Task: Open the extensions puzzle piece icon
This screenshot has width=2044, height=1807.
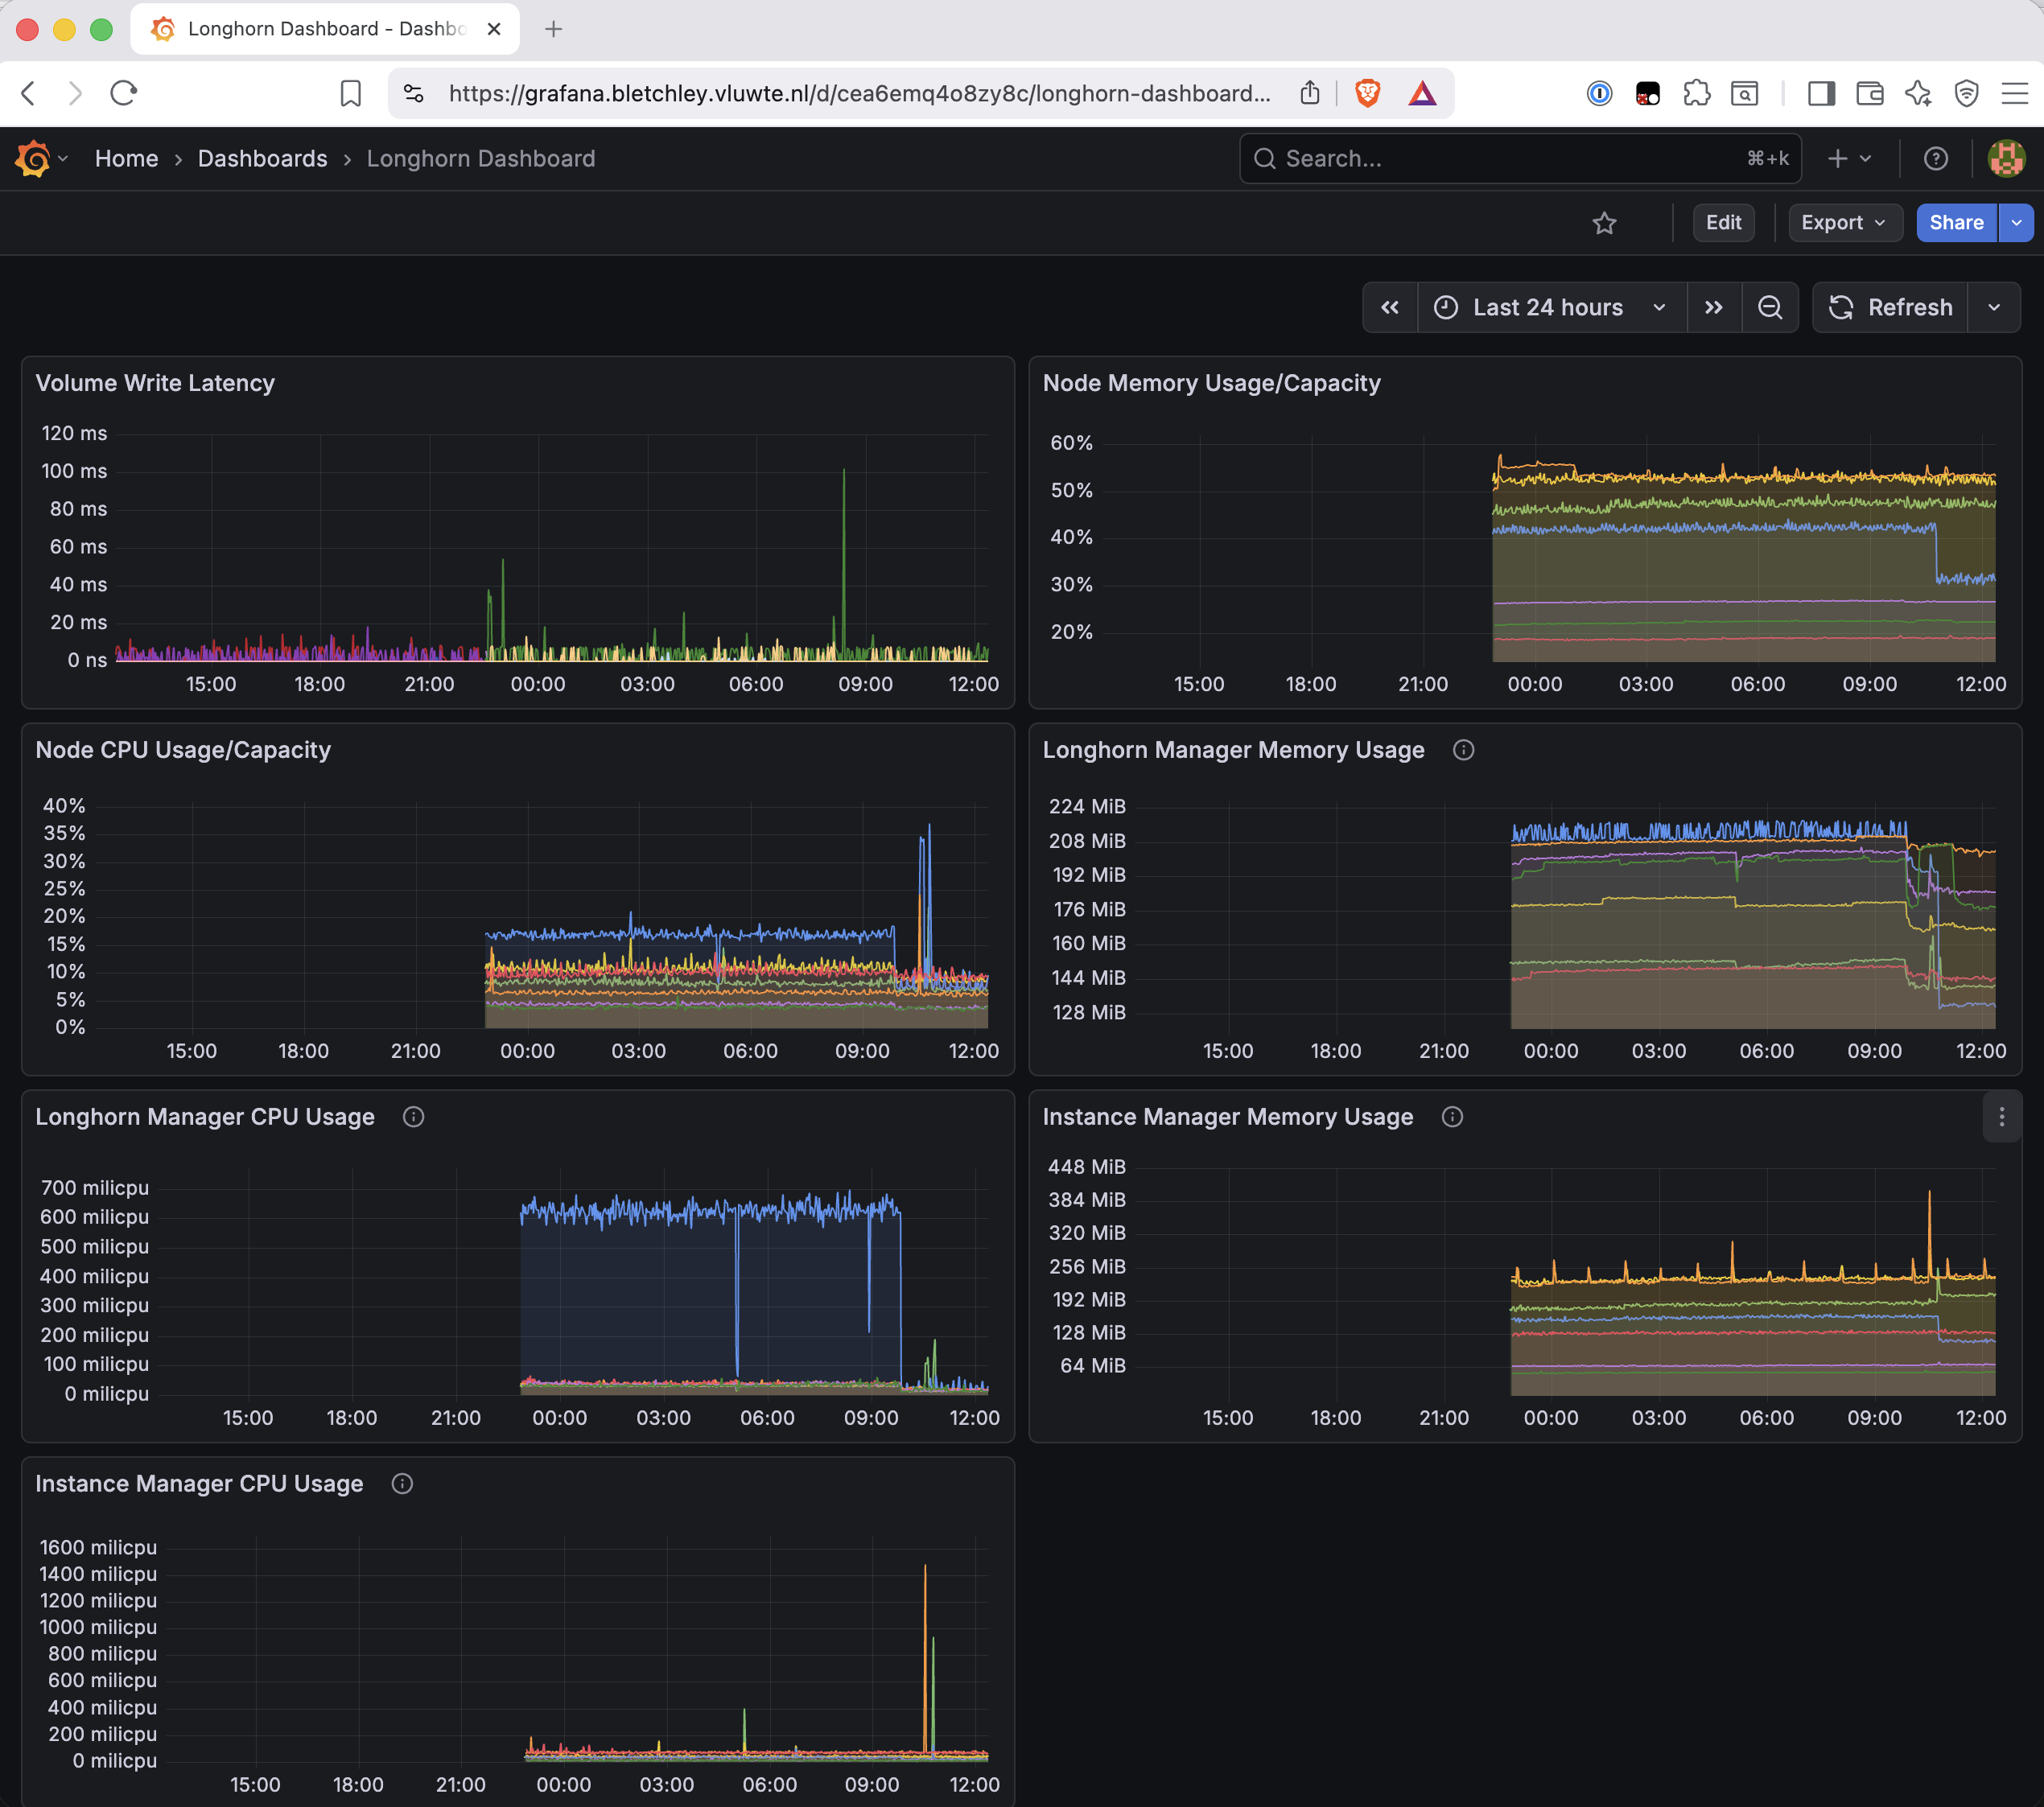Action: pyautogui.click(x=1697, y=93)
